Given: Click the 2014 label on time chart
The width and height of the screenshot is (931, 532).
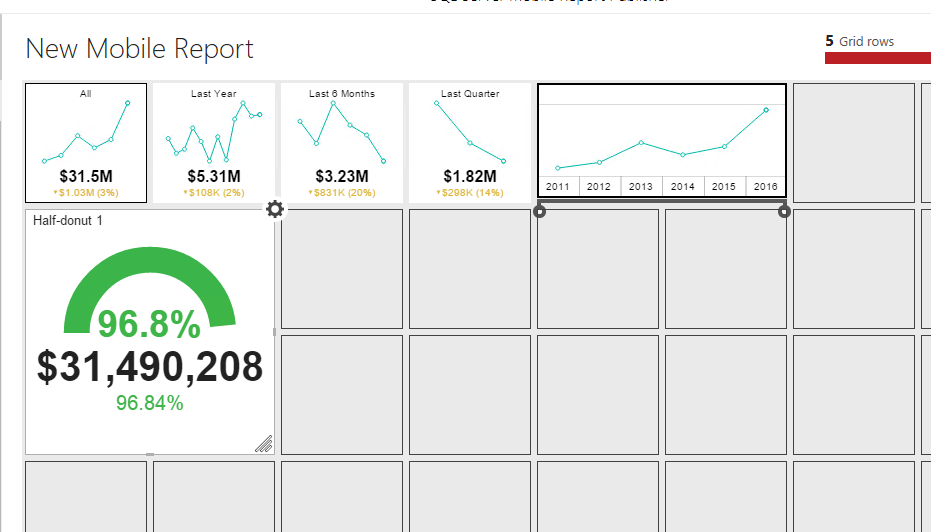Looking at the screenshot, I should pyautogui.click(x=683, y=187).
